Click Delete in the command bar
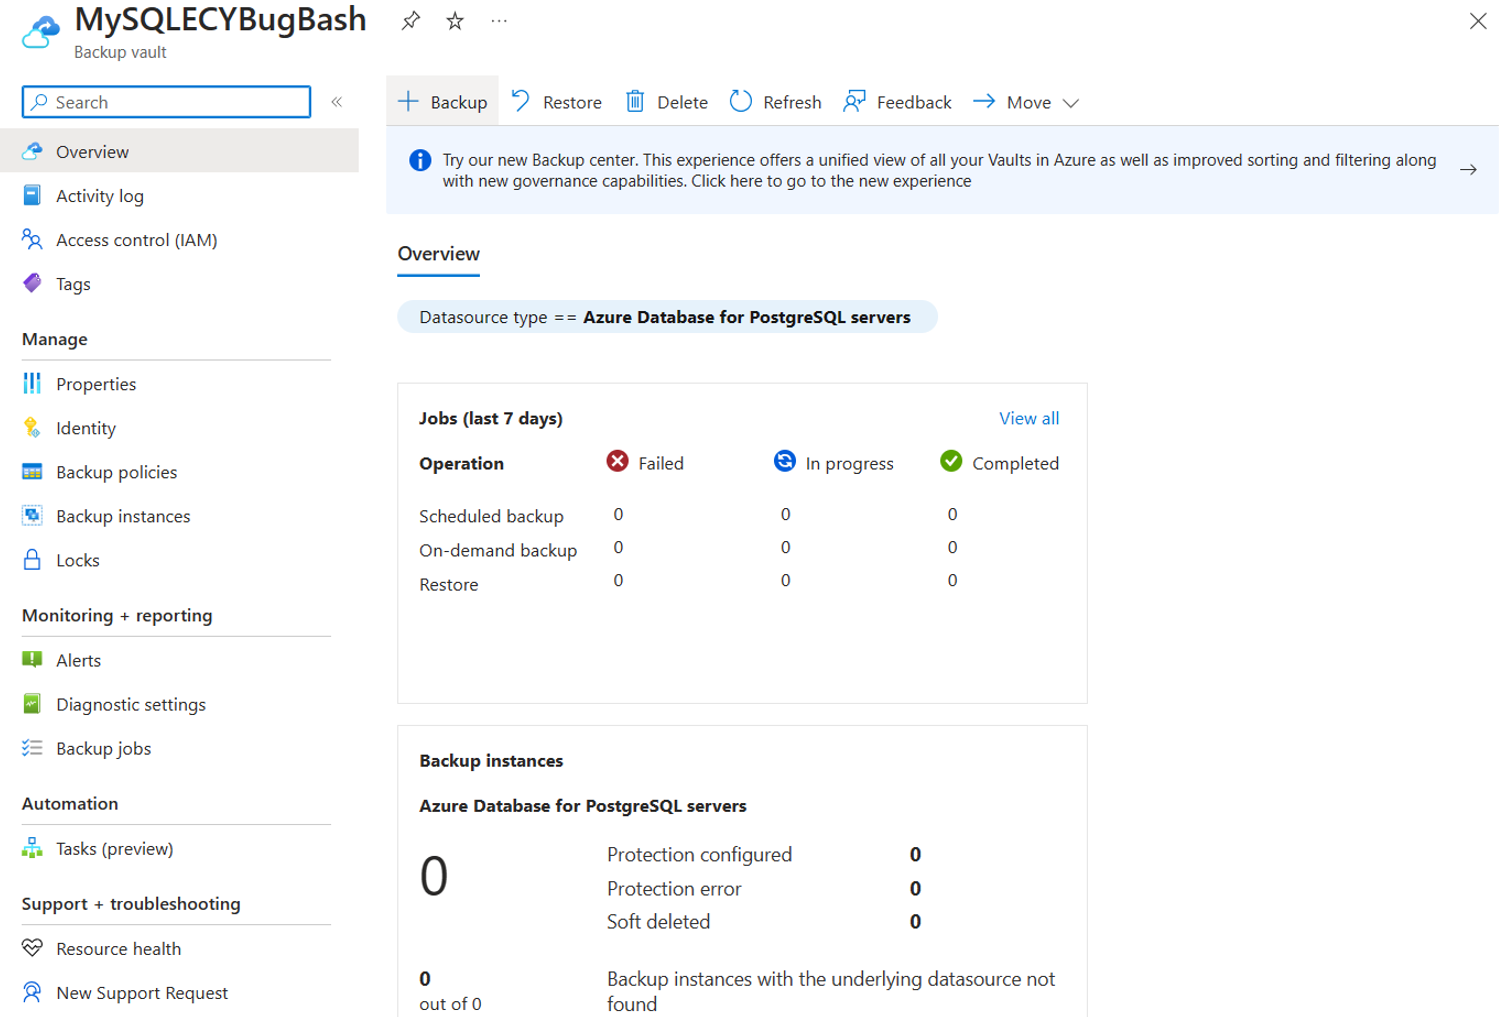Viewport: 1501px width, 1017px height. coord(667,102)
